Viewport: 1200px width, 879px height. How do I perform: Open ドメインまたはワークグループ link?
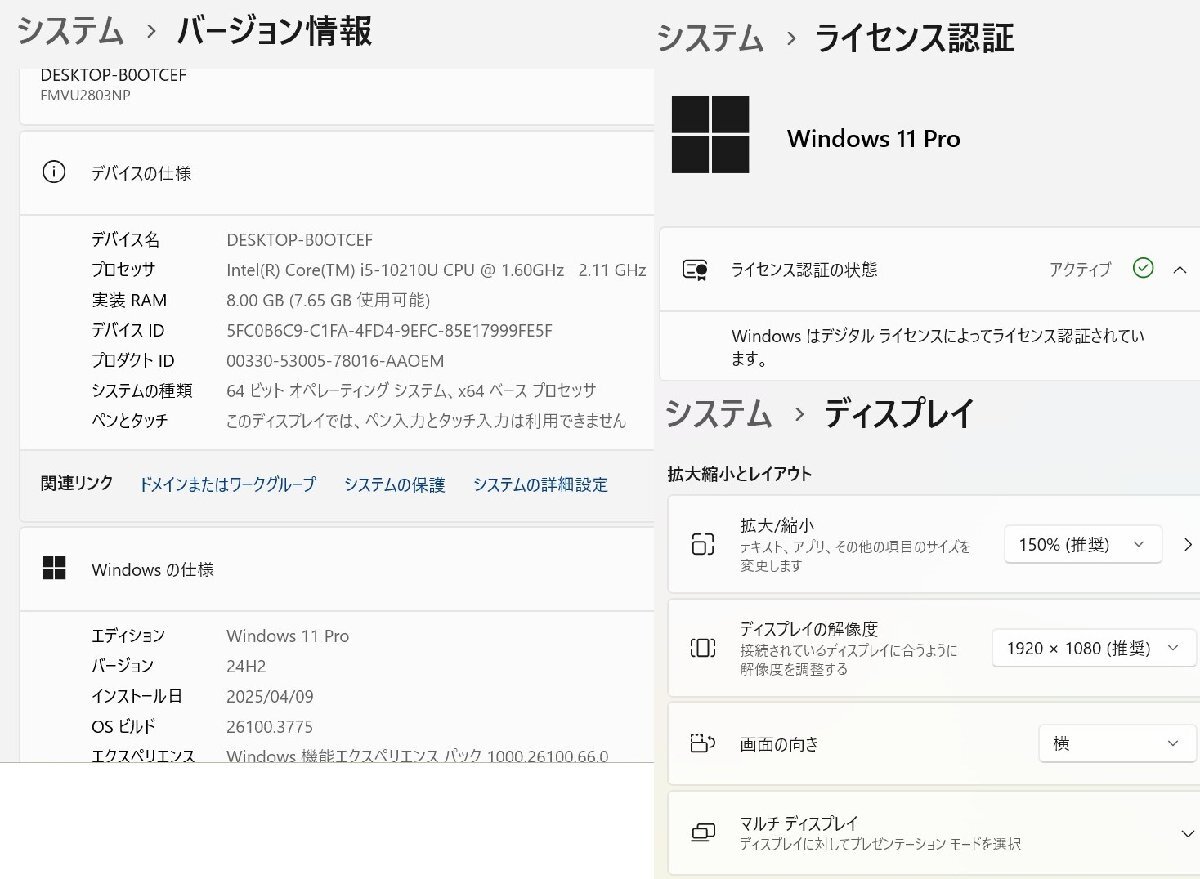pyautogui.click(x=227, y=484)
